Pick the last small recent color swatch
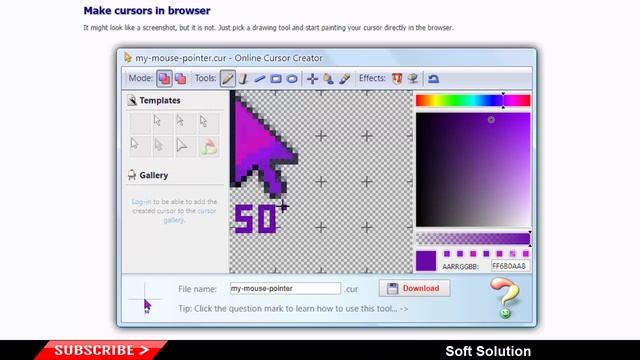This screenshot has height=360, width=640. pyautogui.click(x=526, y=254)
